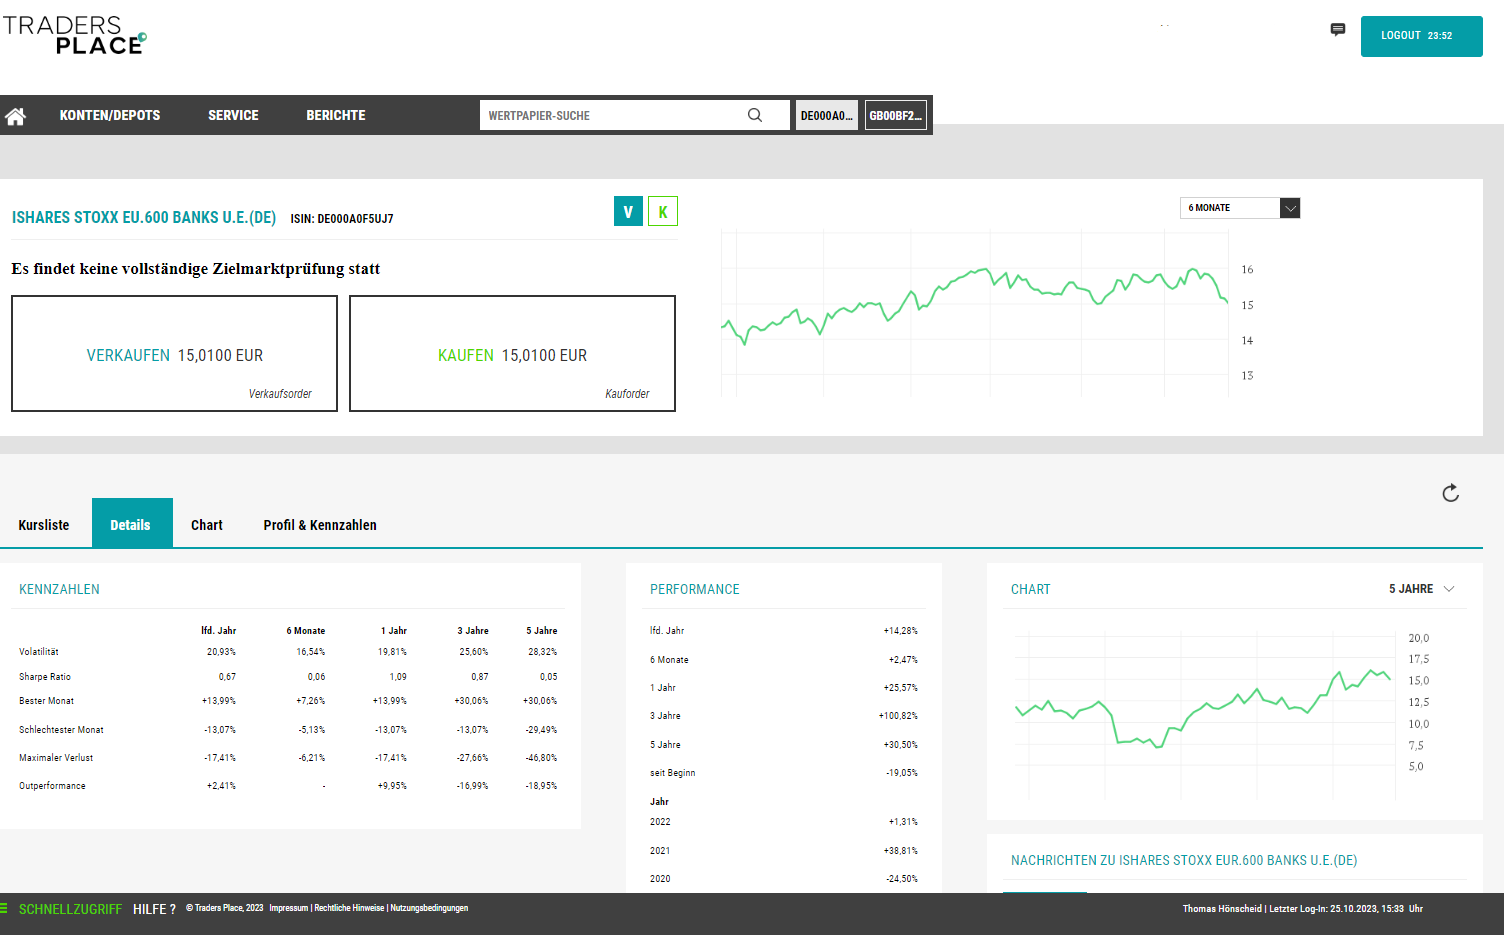
Task: Open Service menu
Action: pos(233,115)
